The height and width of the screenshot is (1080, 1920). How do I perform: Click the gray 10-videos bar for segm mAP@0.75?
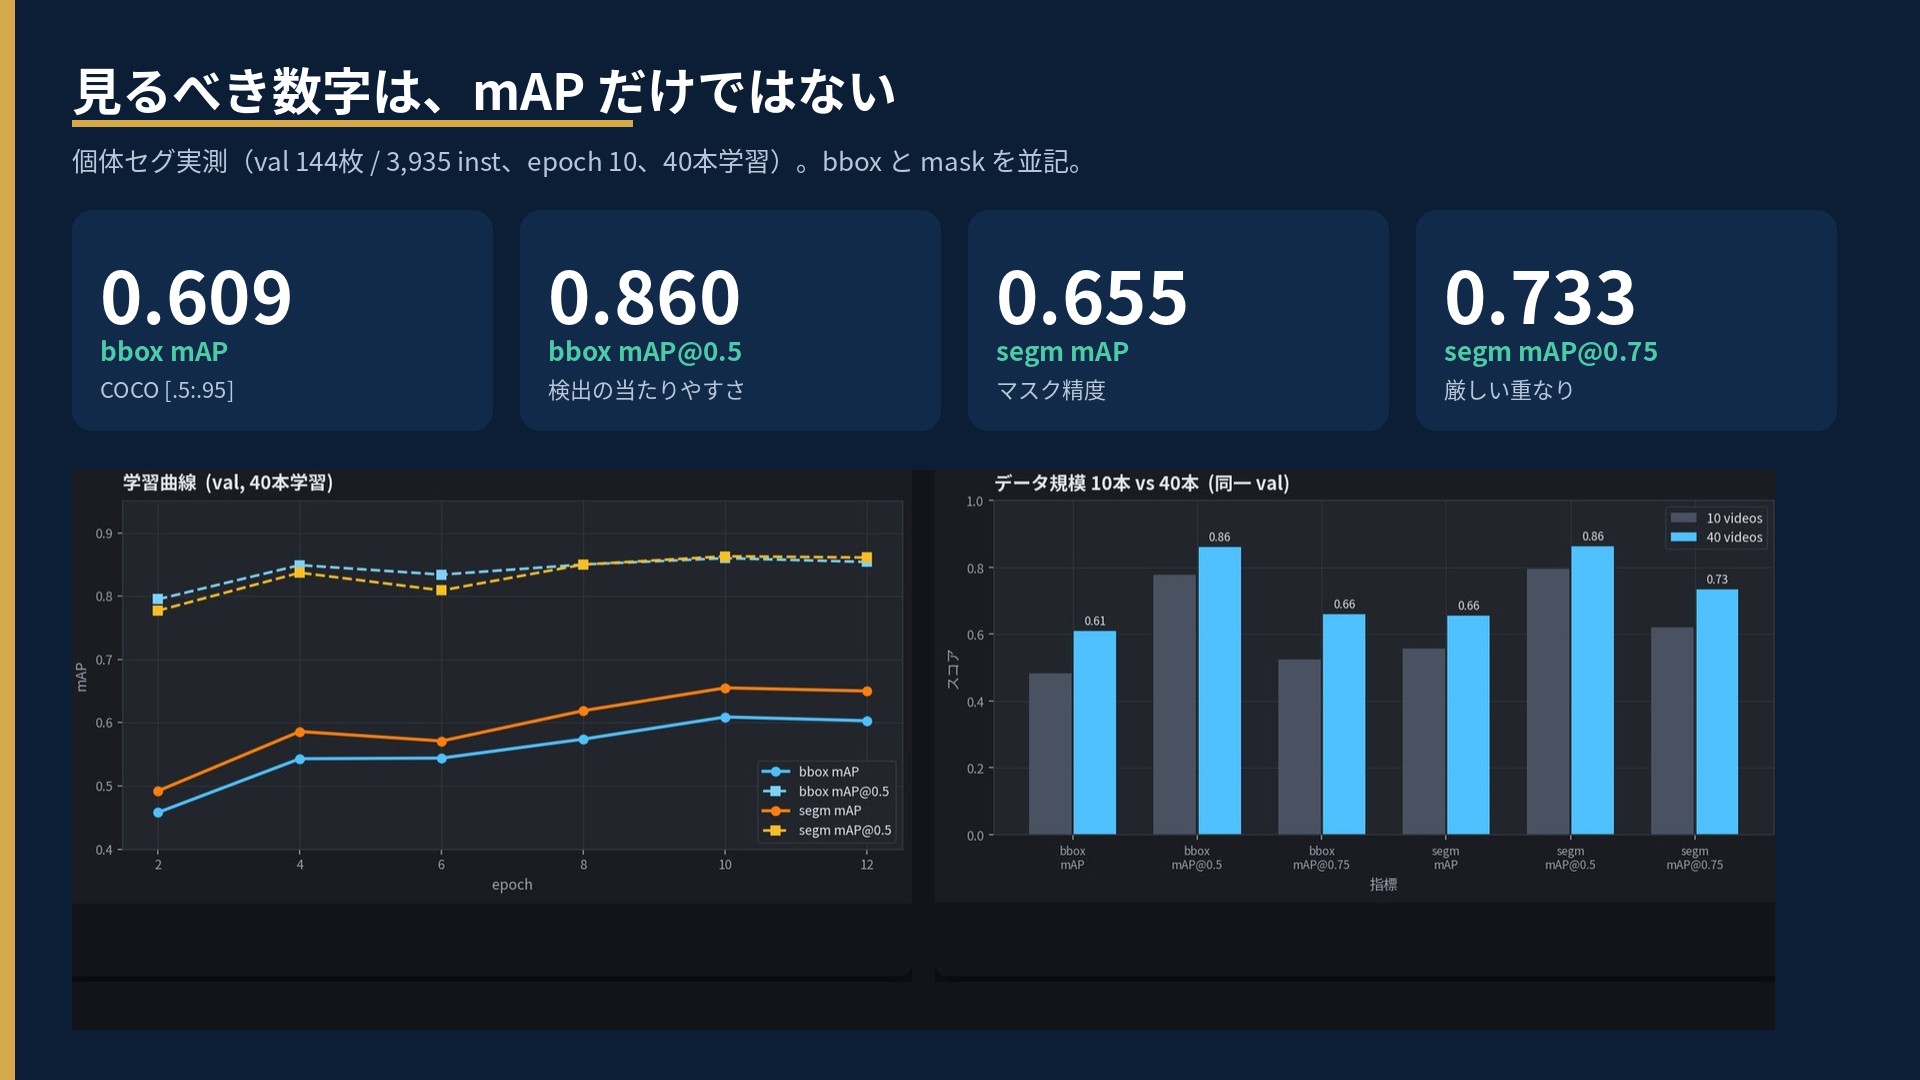tap(1672, 731)
